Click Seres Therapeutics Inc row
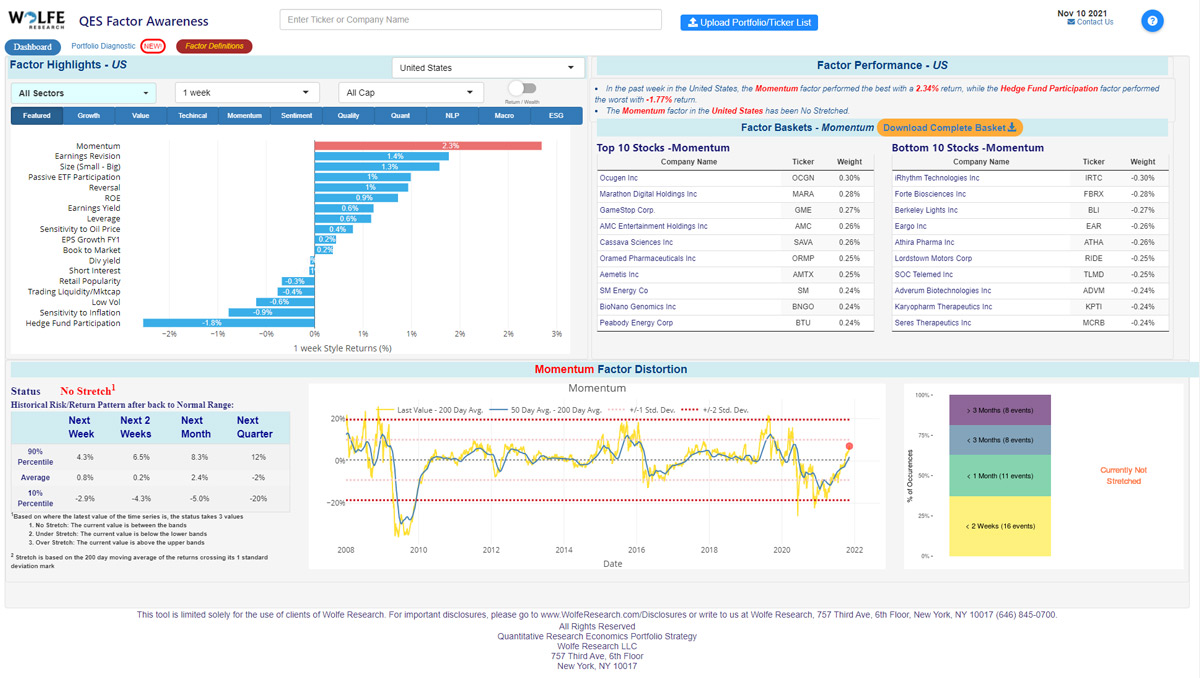 tap(1030, 323)
